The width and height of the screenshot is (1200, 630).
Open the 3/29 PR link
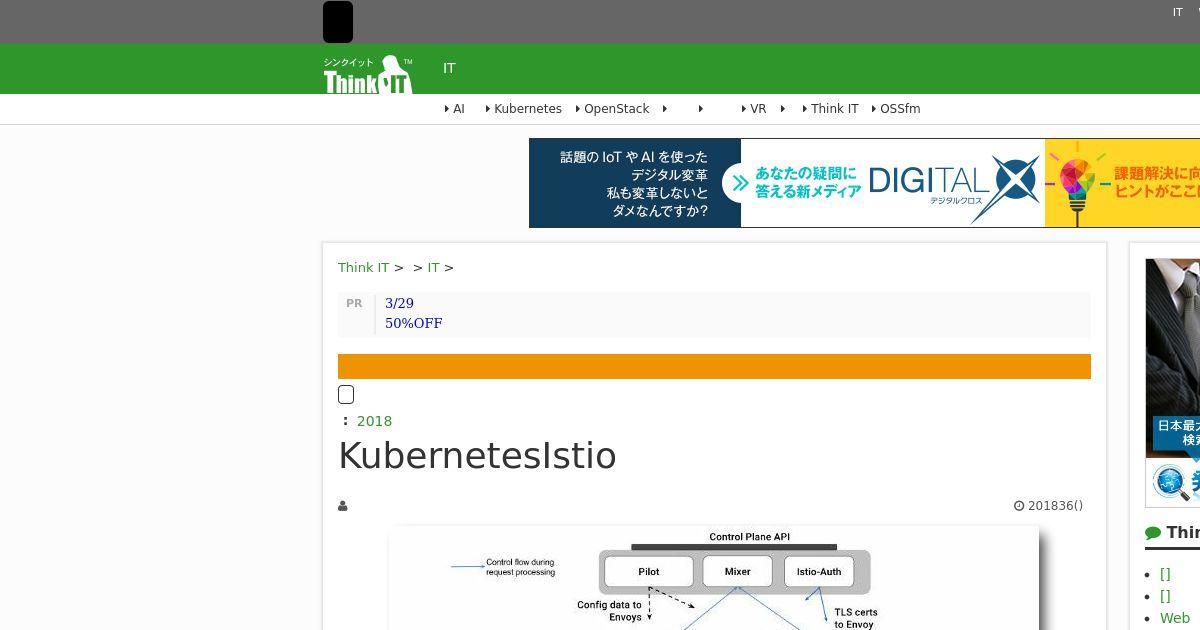pos(399,303)
